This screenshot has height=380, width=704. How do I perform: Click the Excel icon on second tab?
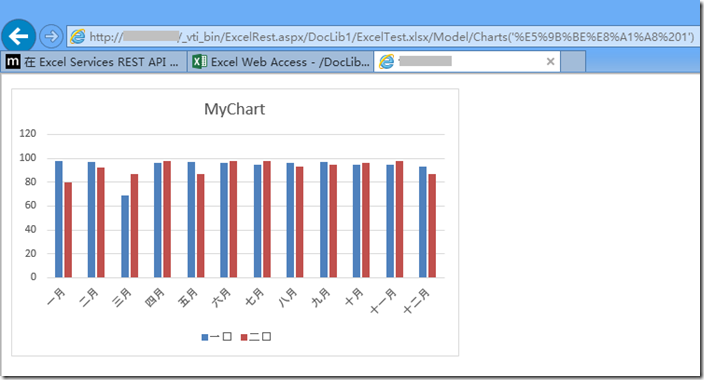pyautogui.click(x=199, y=62)
